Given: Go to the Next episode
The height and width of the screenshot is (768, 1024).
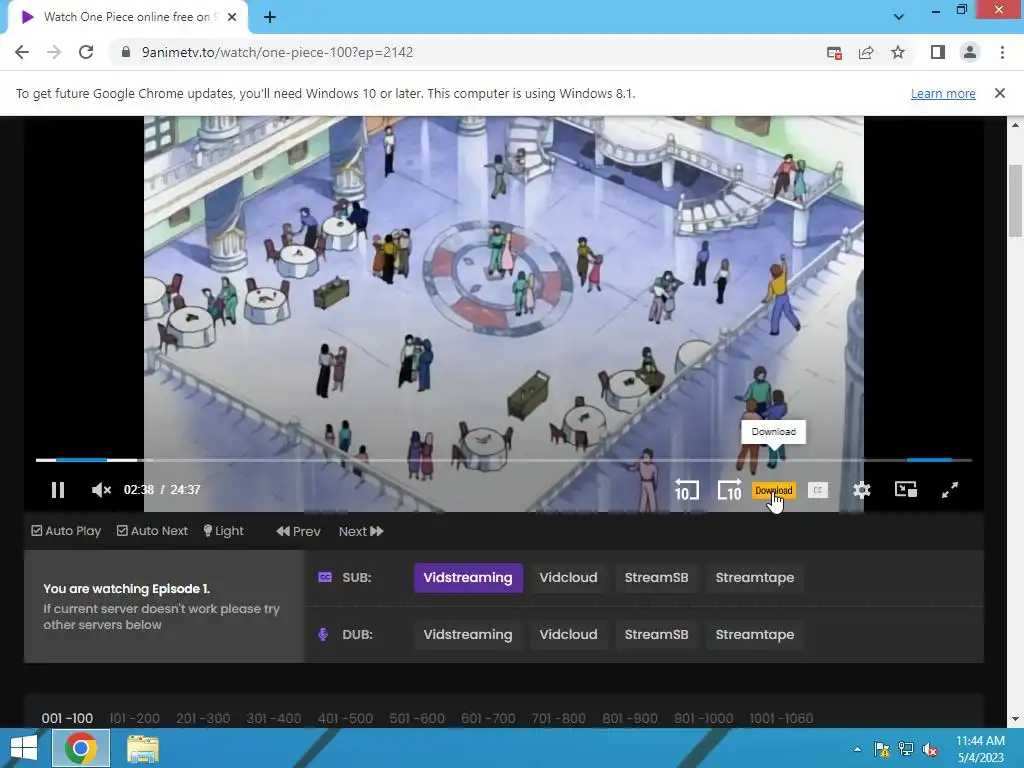Looking at the screenshot, I should point(361,532).
